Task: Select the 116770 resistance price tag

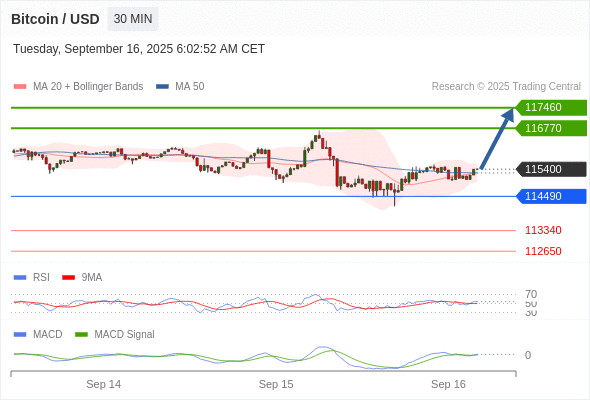Action: coord(551,128)
